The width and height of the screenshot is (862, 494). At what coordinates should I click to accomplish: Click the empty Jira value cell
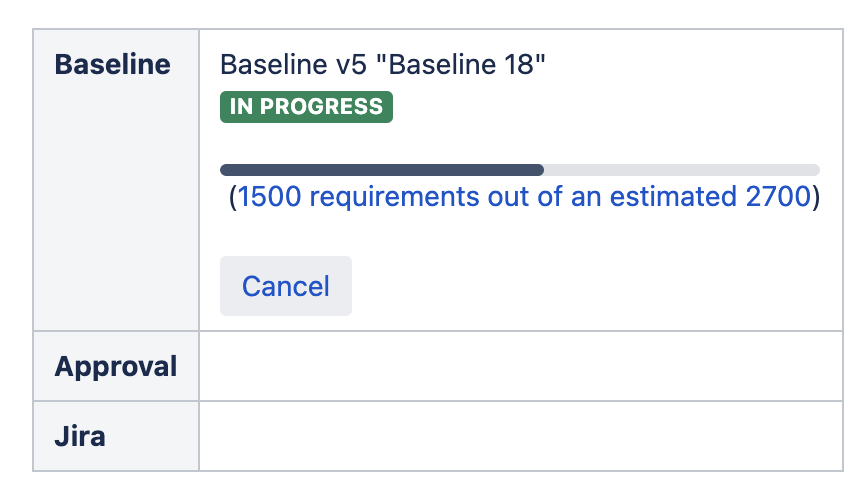click(x=520, y=436)
